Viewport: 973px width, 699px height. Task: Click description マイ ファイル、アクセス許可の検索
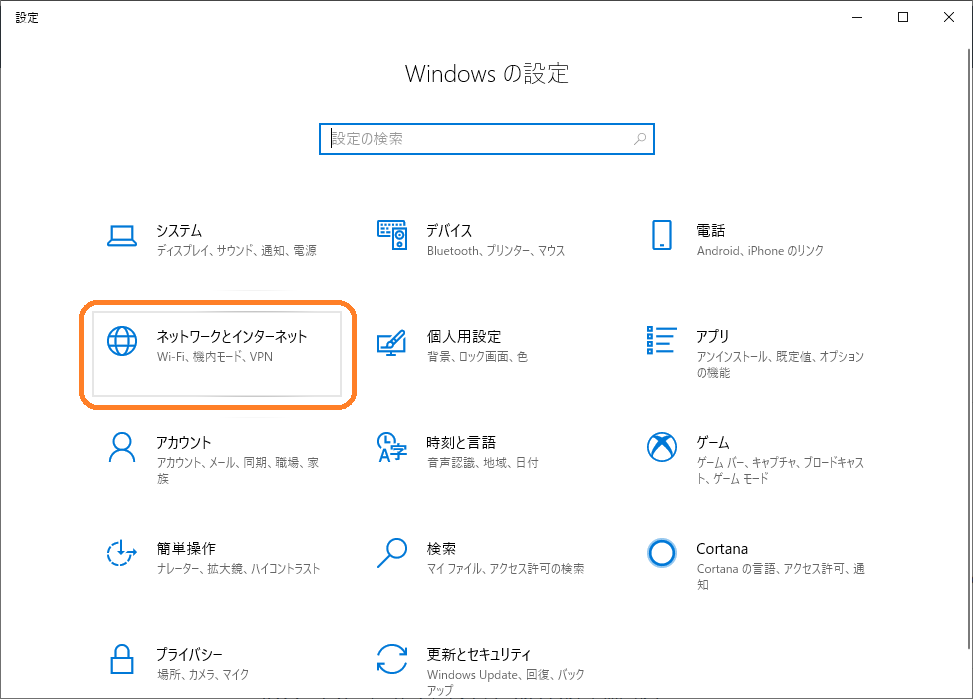pyautogui.click(x=505, y=569)
